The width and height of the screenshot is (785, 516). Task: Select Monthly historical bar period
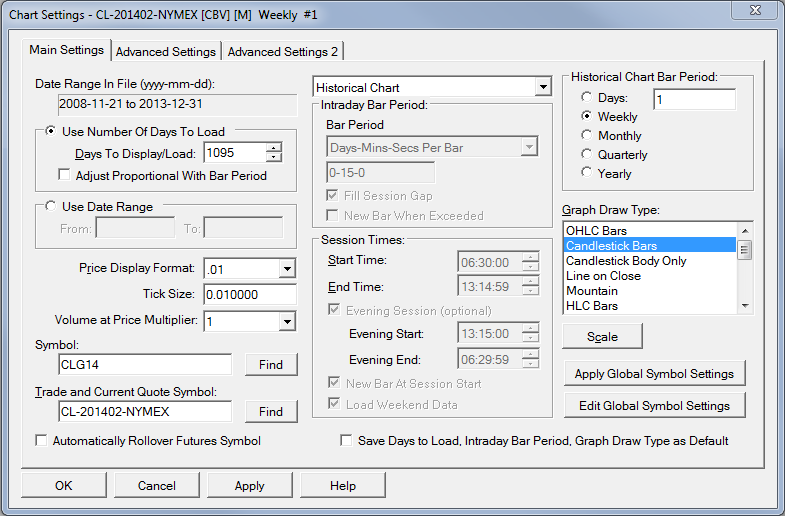coord(586,135)
